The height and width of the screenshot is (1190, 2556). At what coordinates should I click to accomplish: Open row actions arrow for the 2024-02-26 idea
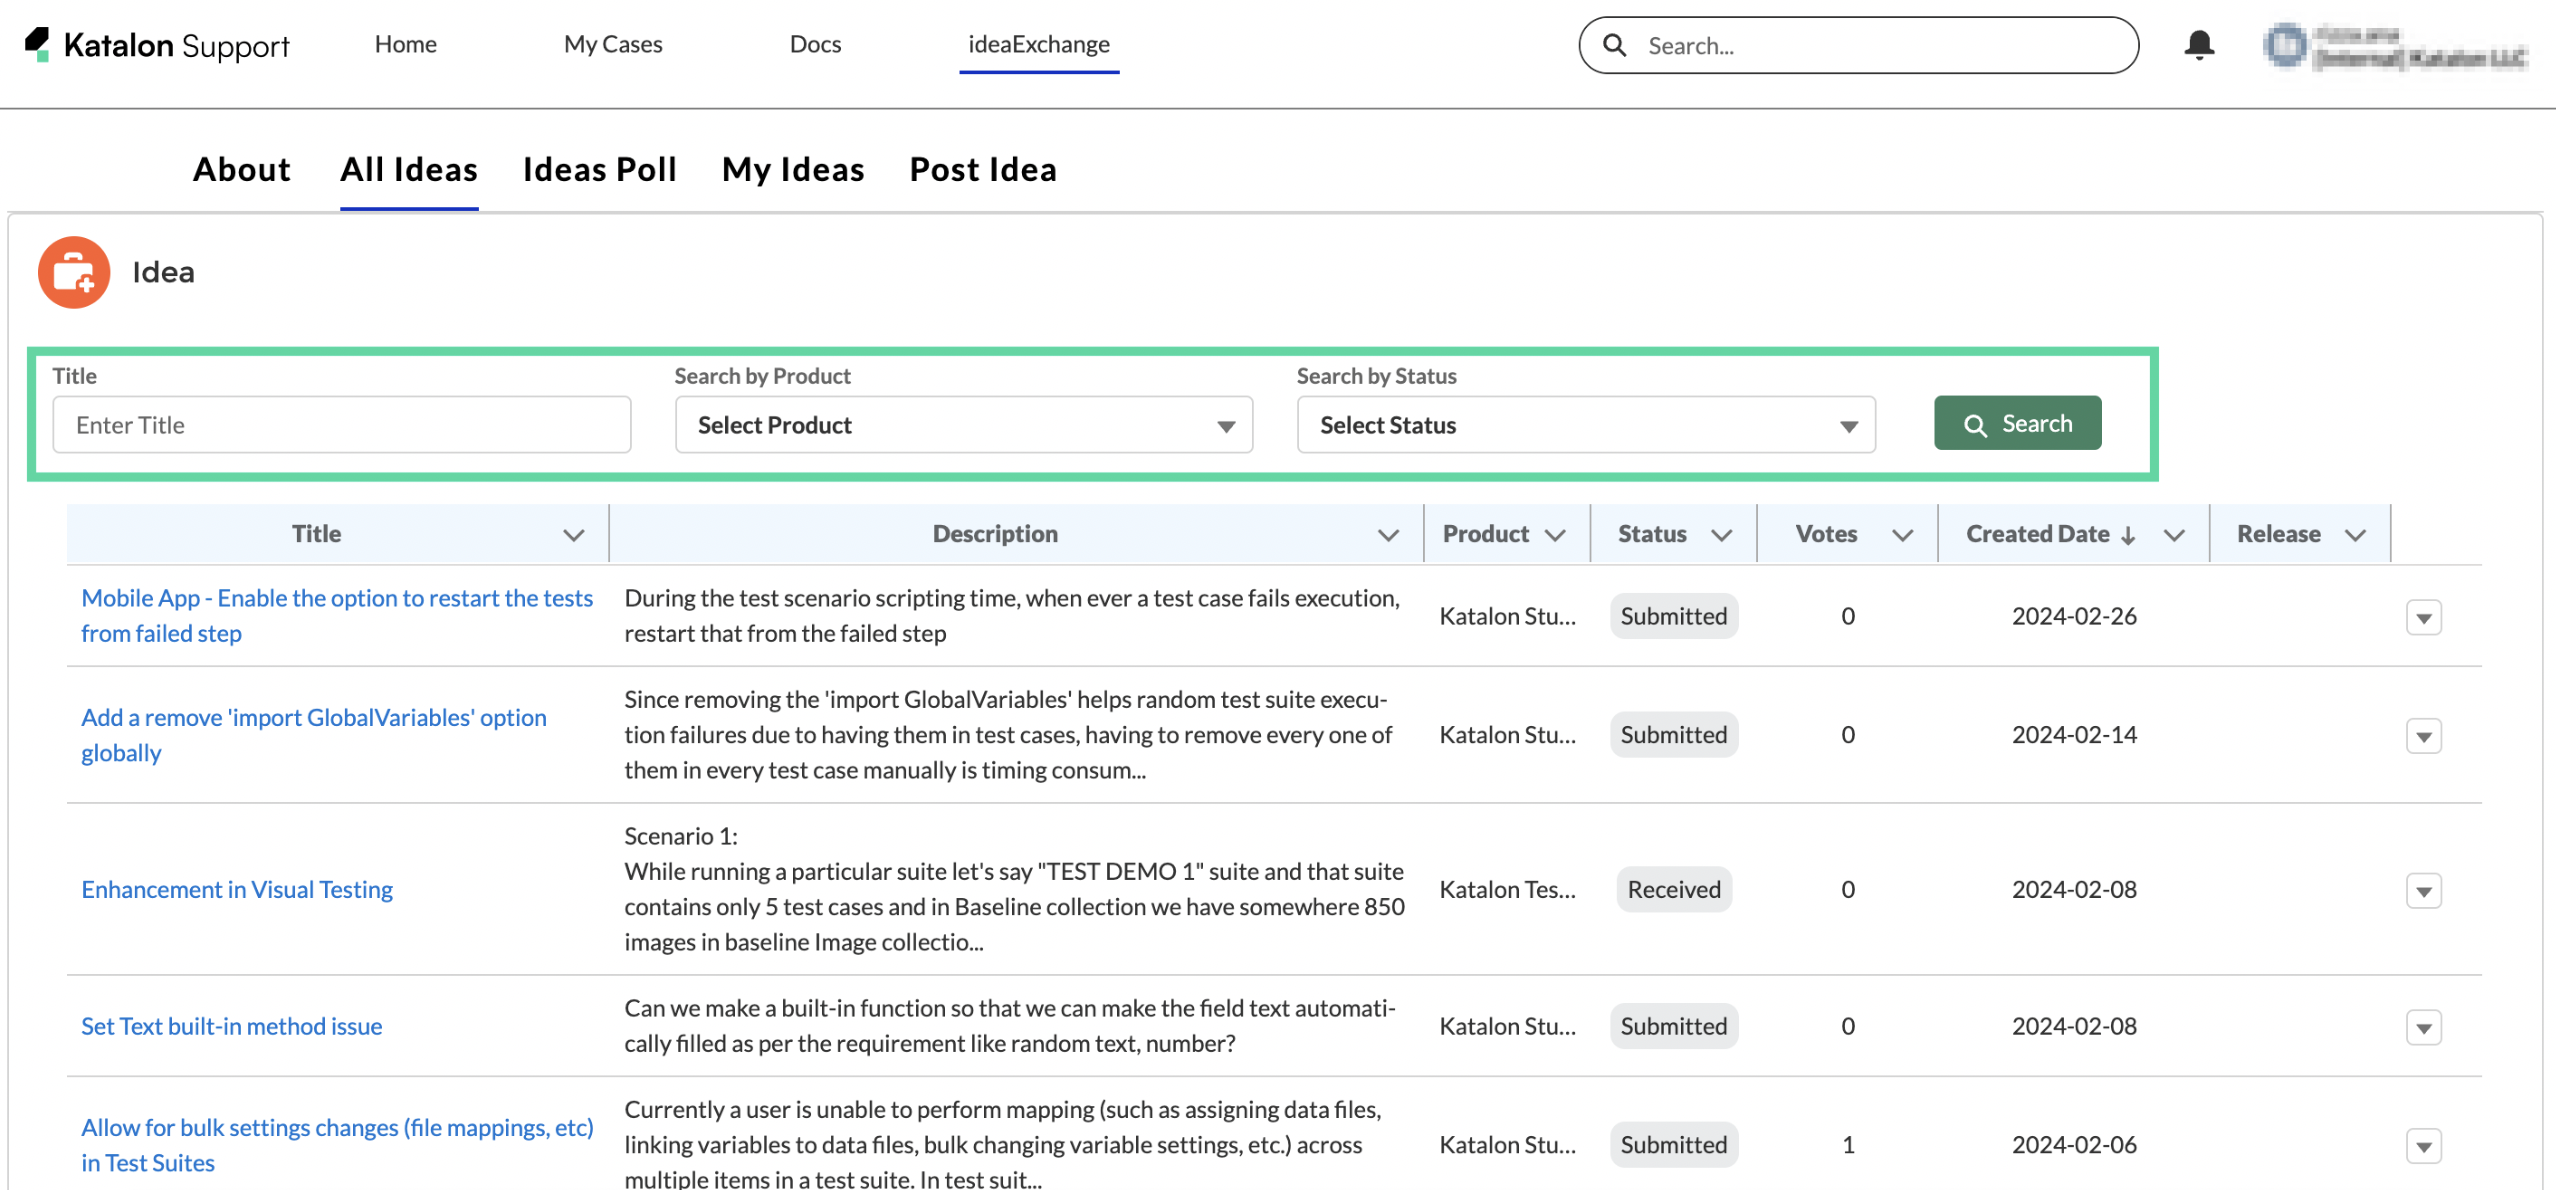pyautogui.click(x=2423, y=618)
